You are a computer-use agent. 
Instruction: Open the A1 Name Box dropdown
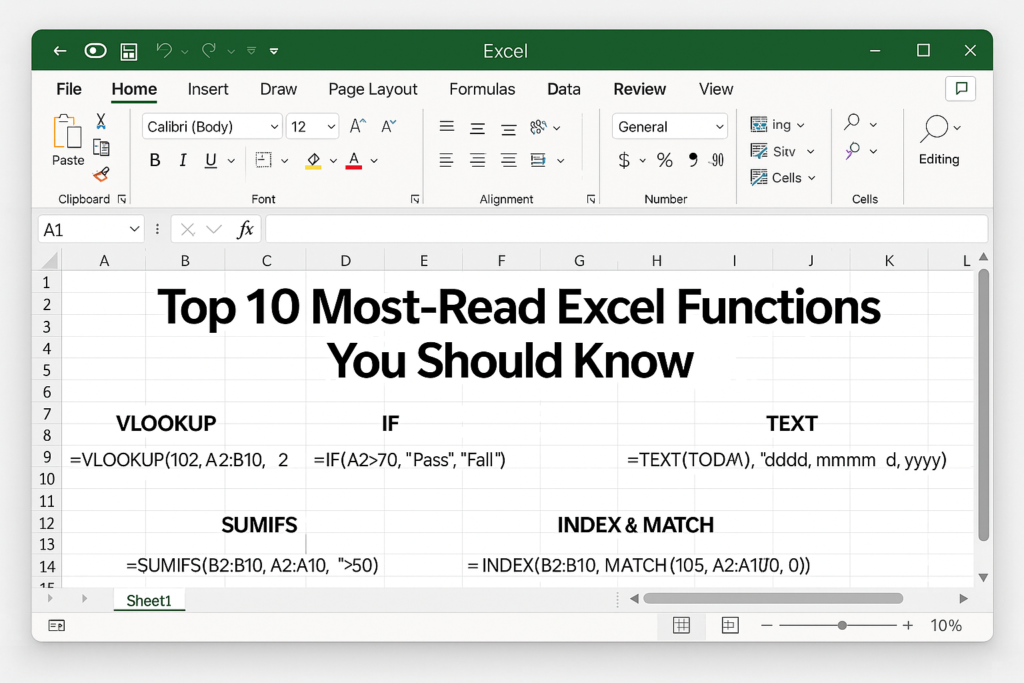(134, 229)
